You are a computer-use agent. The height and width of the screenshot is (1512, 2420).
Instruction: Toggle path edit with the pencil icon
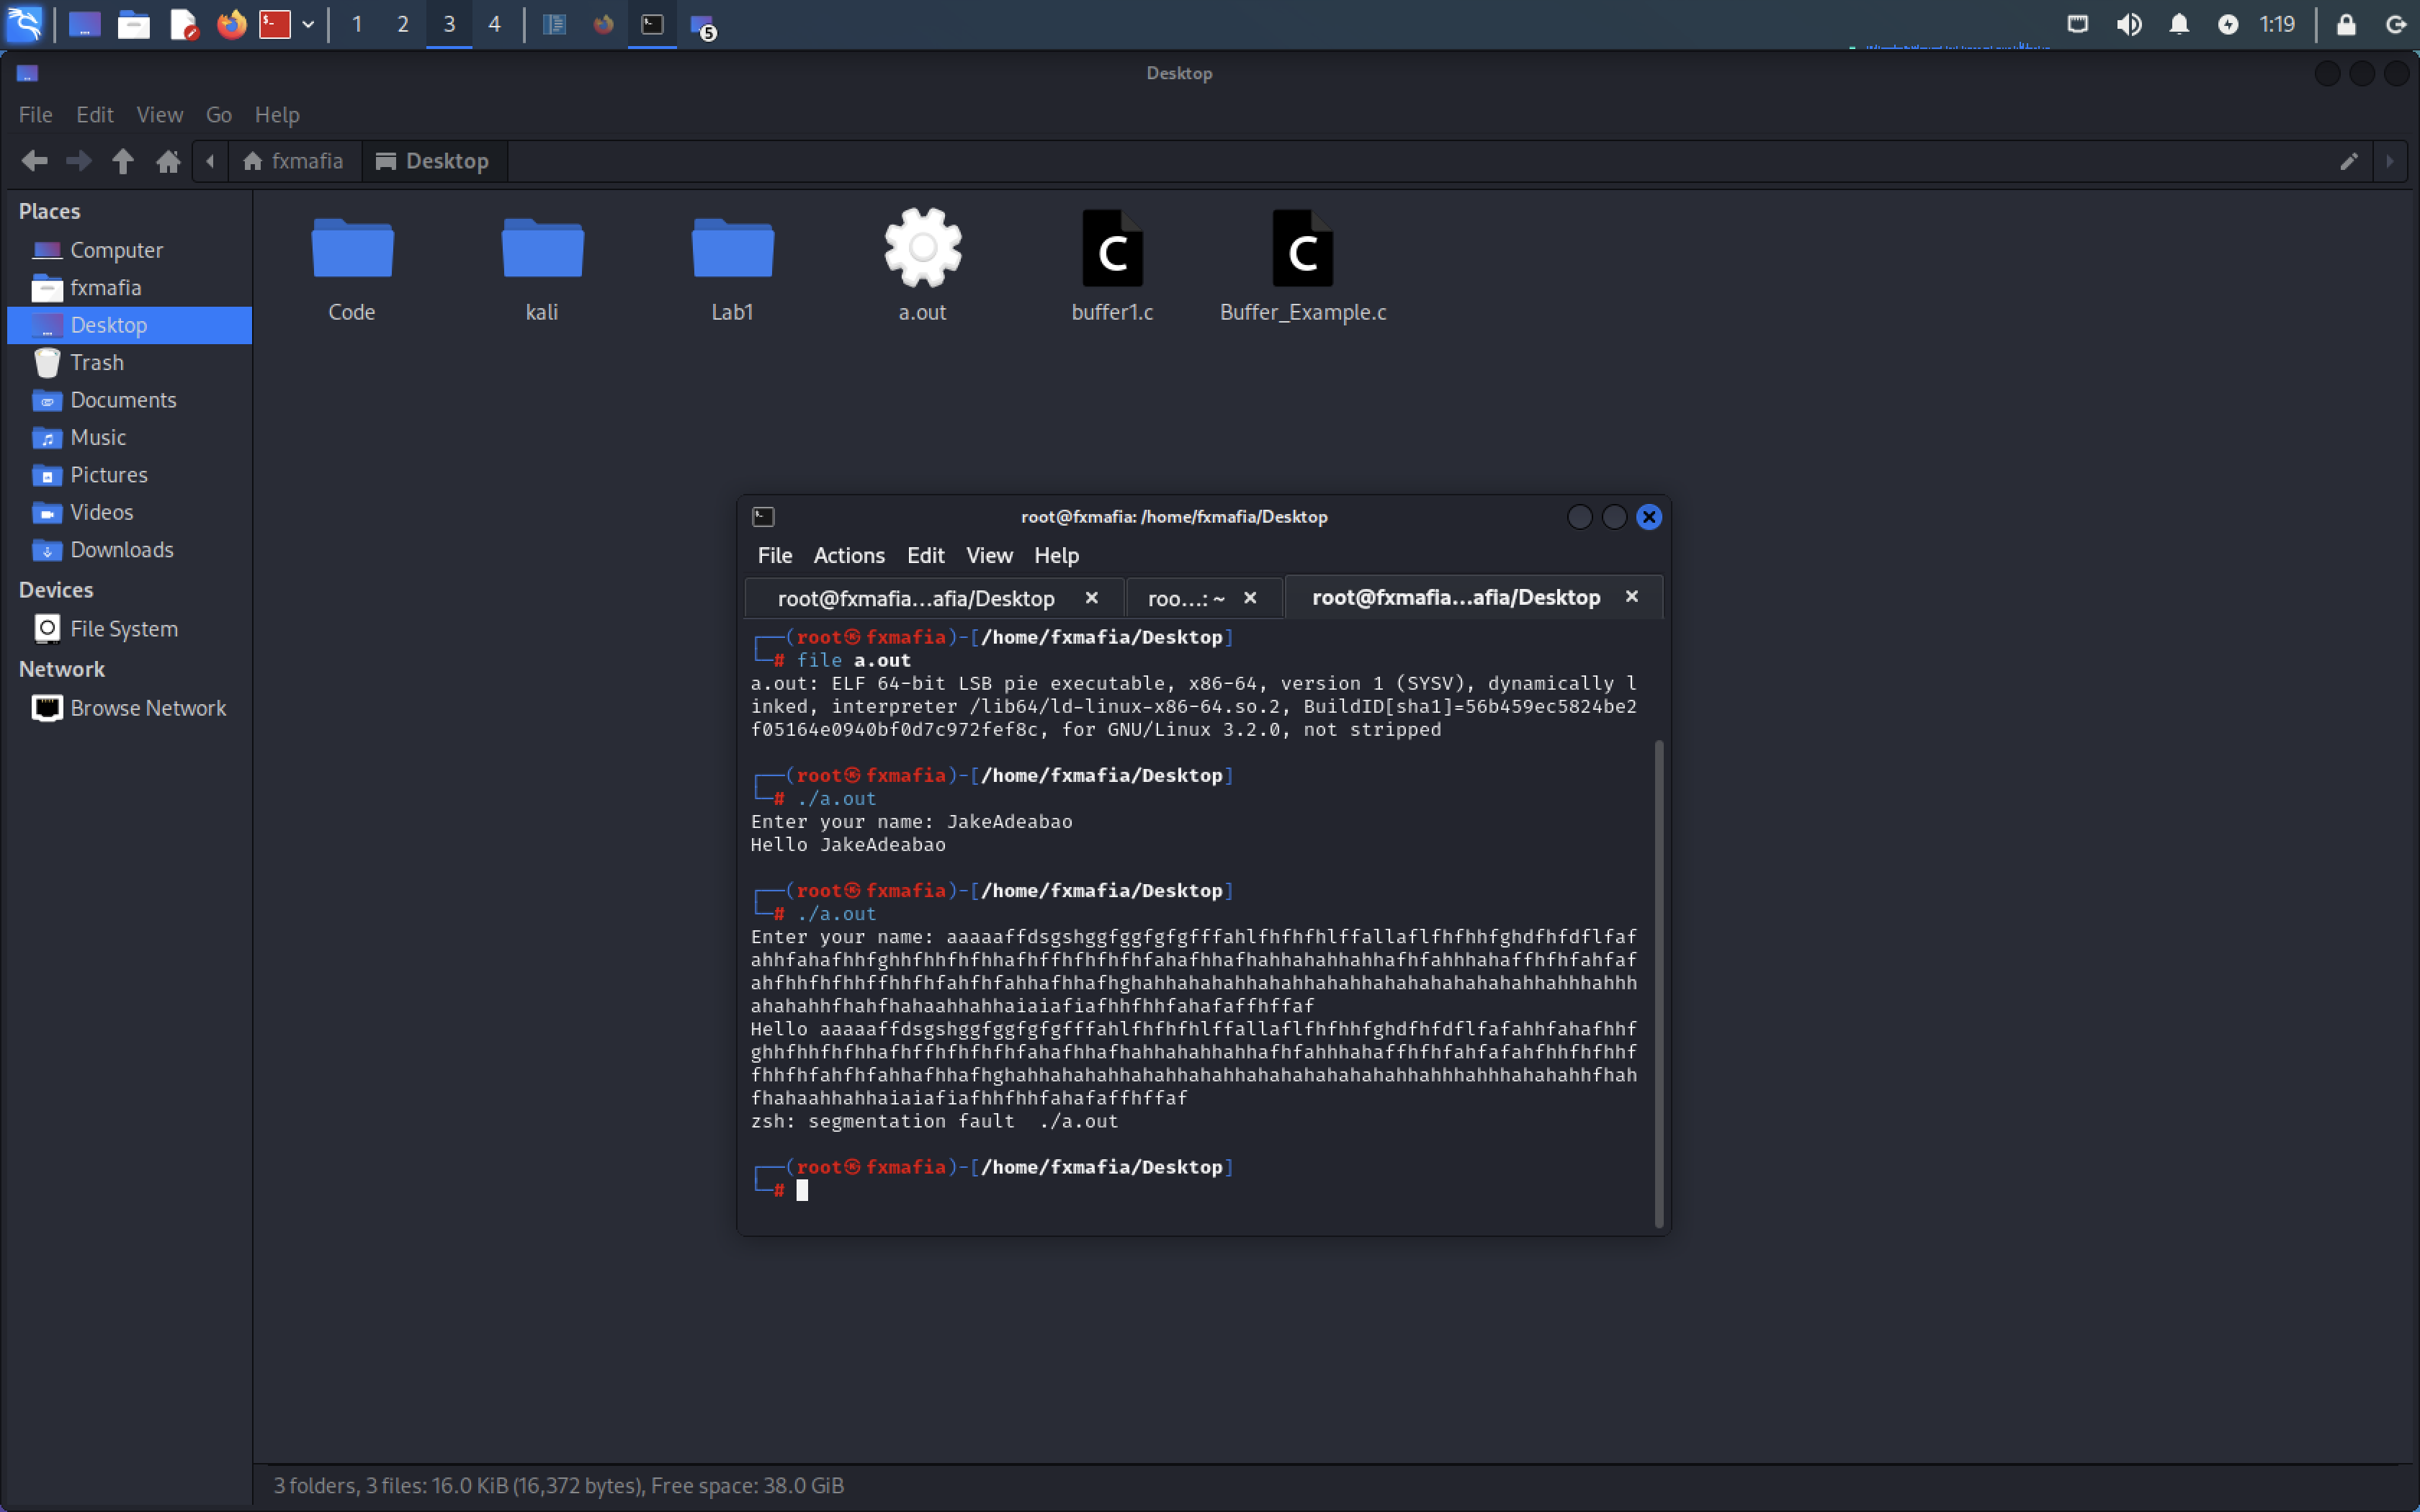tap(2349, 161)
